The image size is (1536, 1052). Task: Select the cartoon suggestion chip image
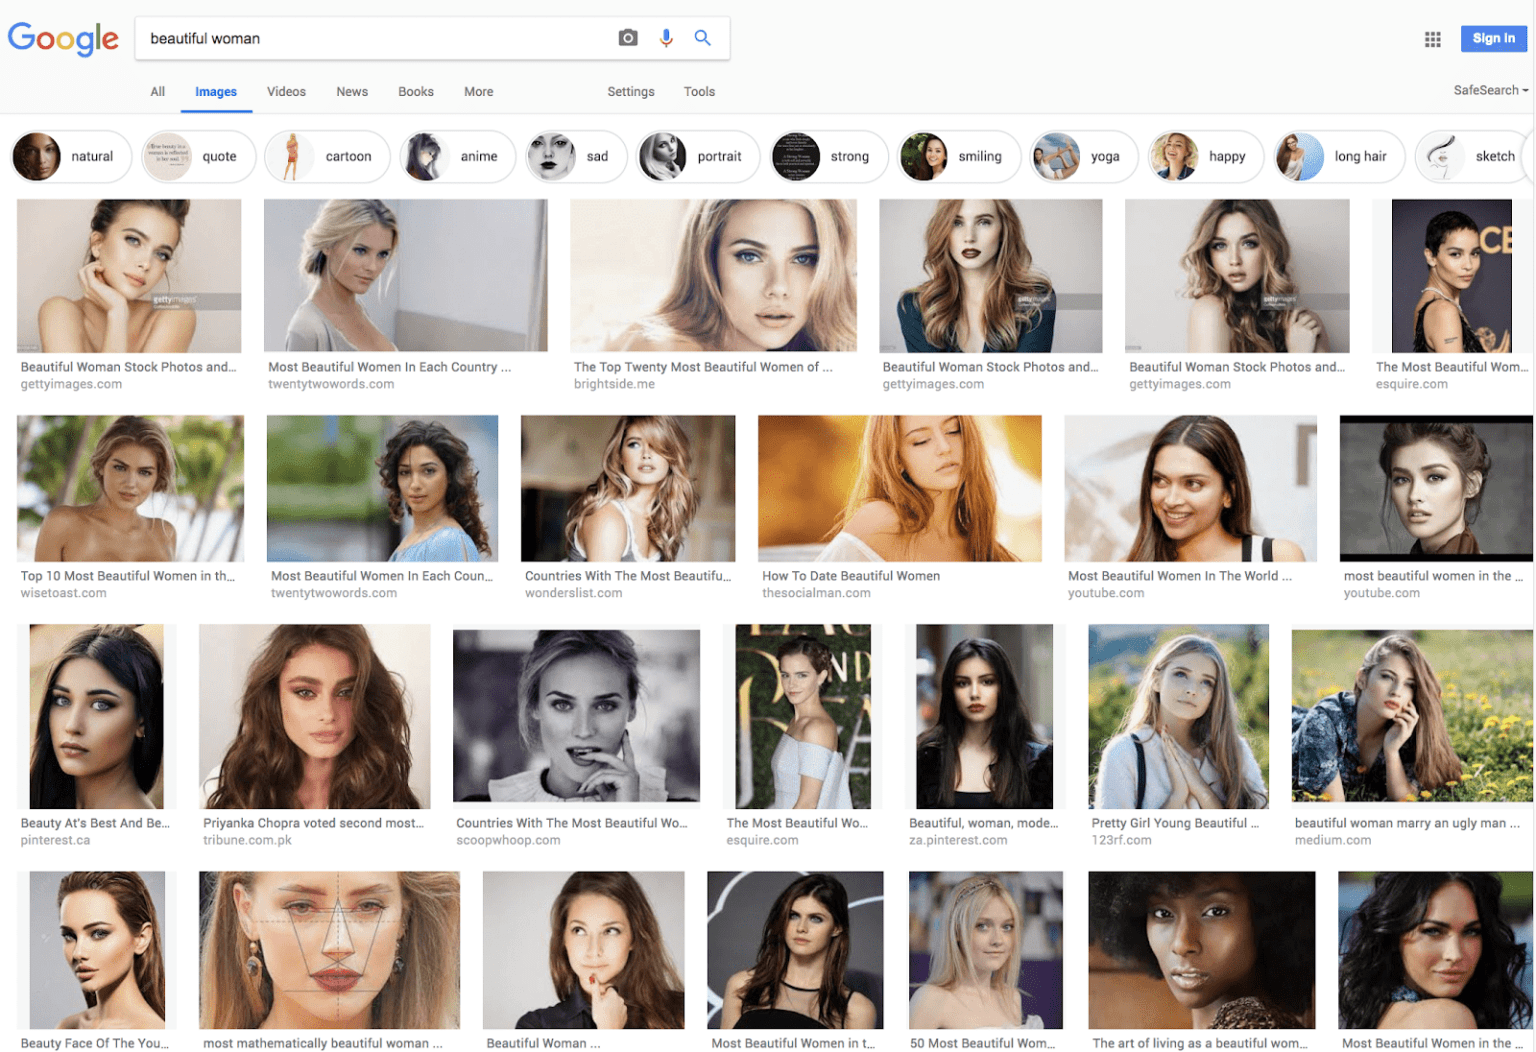point(293,156)
